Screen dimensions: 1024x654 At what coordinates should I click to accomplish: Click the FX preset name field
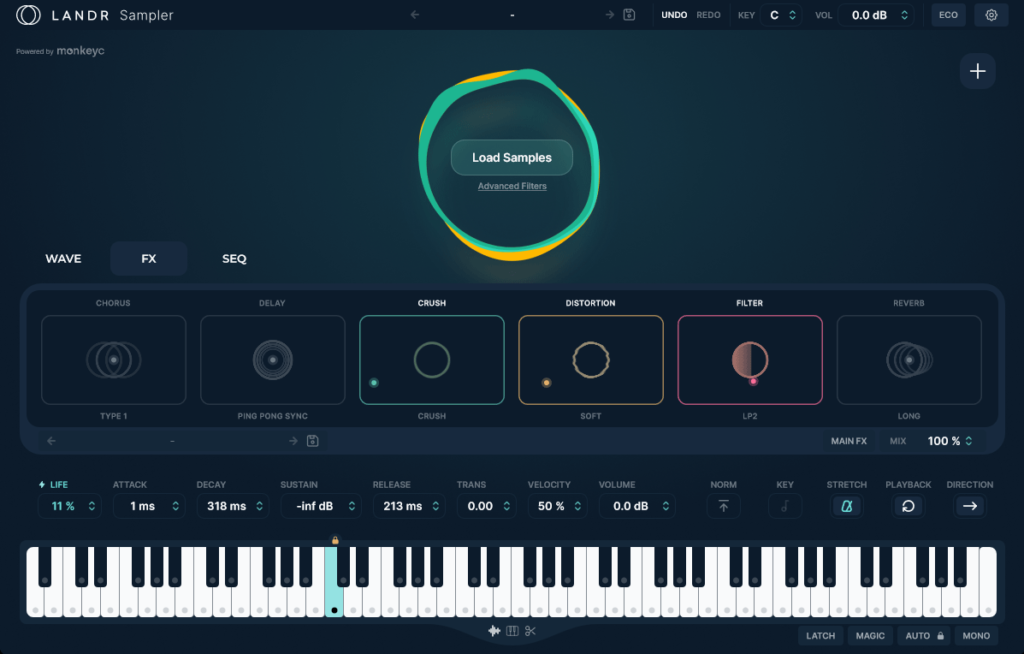[x=172, y=441]
